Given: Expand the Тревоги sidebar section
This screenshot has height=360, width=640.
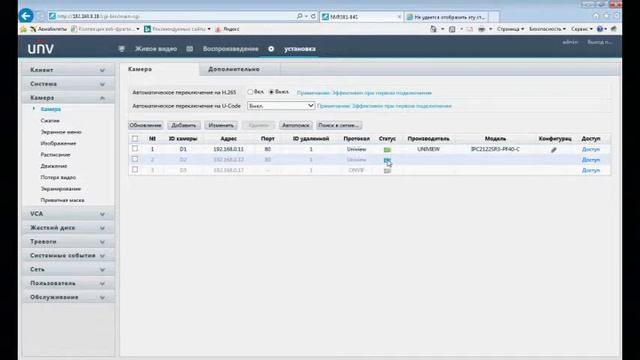Looking at the screenshot, I should click(x=68, y=242).
